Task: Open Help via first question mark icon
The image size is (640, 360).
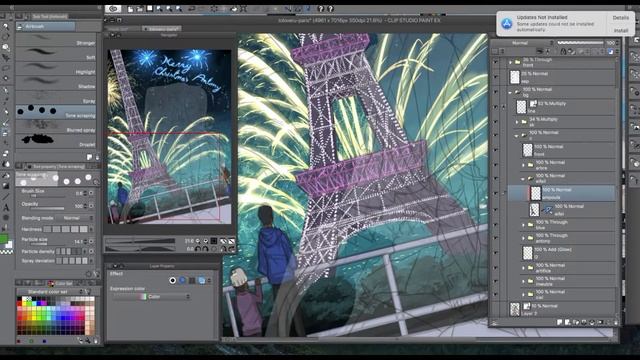Action: click(x=321, y=9)
